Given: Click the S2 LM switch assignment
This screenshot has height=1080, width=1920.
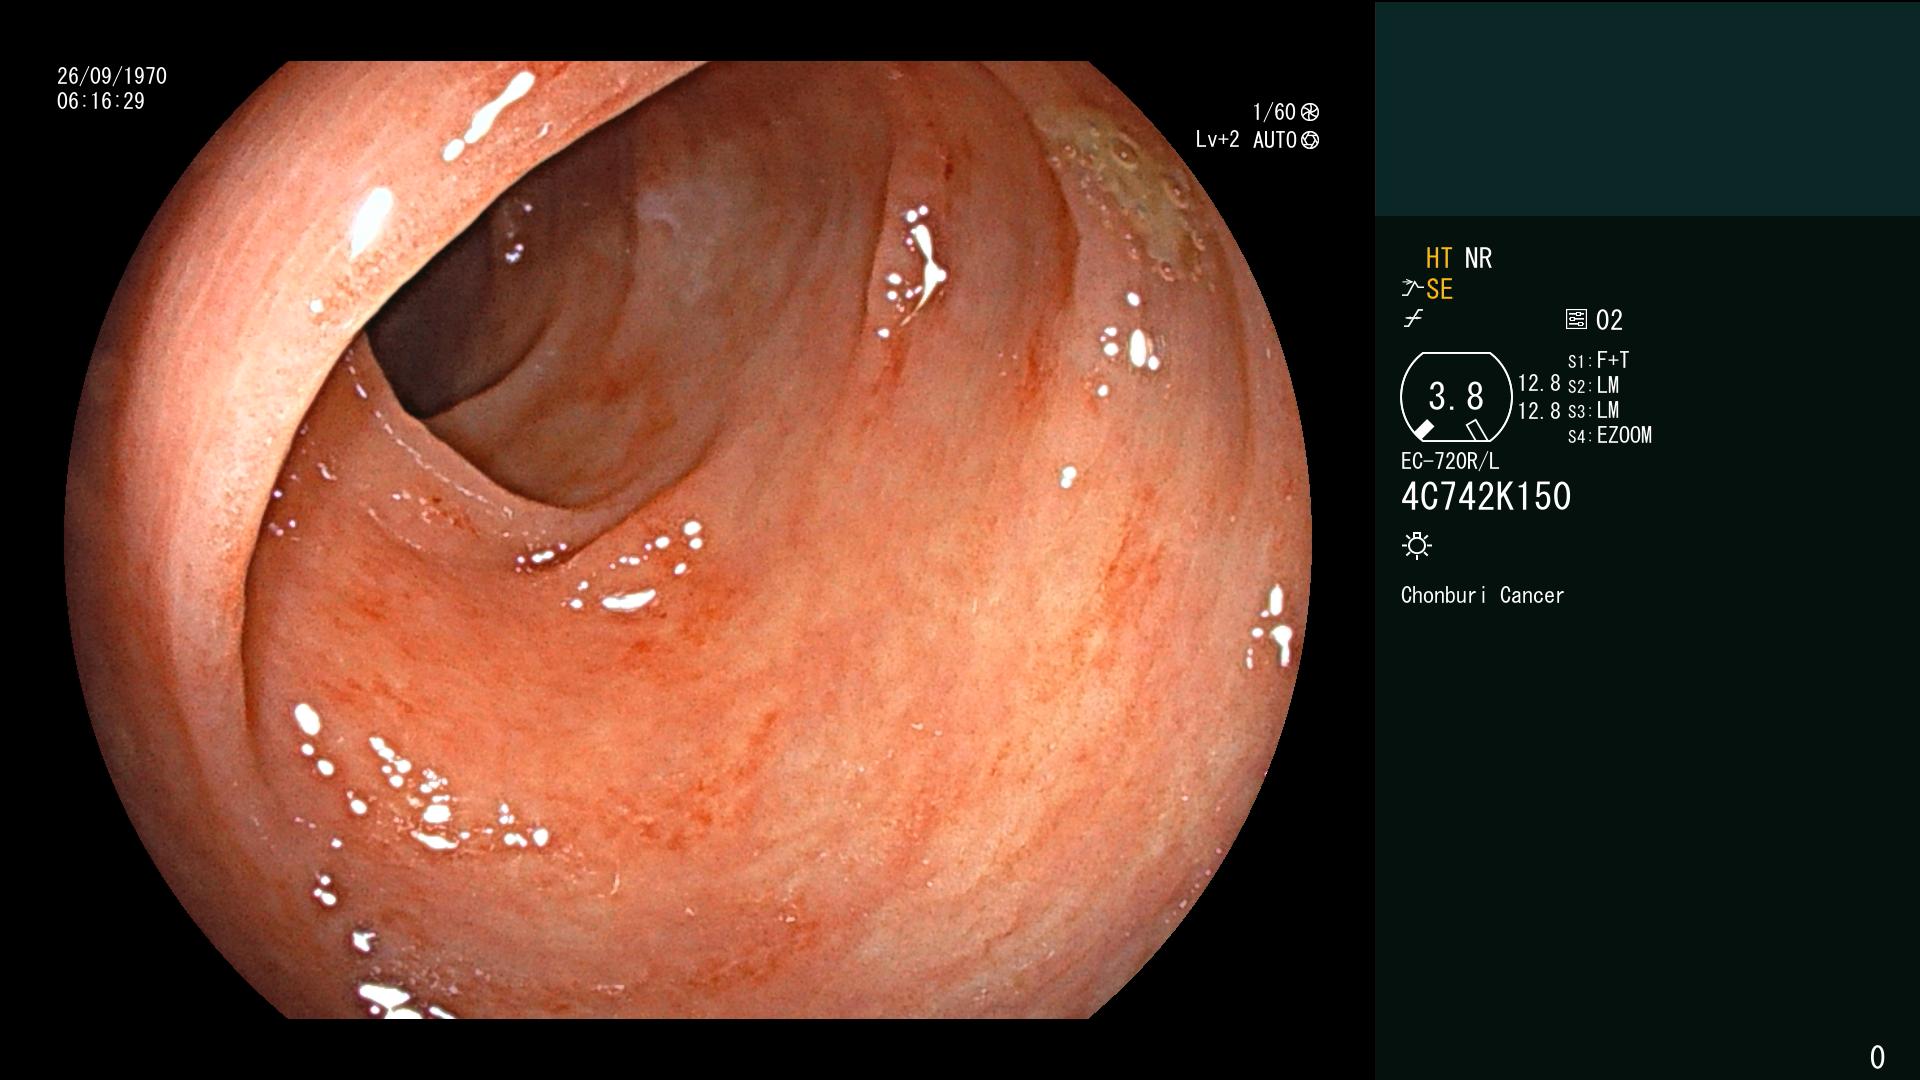Looking at the screenshot, I should click(x=1594, y=385).
